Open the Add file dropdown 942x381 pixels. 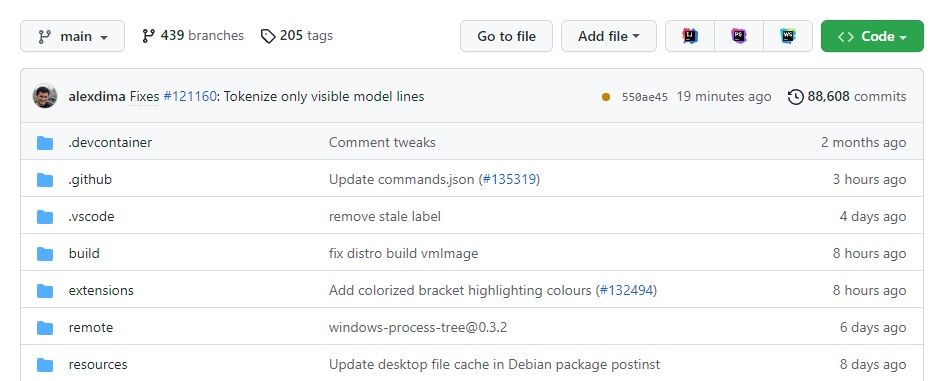(x=609, y=36)
